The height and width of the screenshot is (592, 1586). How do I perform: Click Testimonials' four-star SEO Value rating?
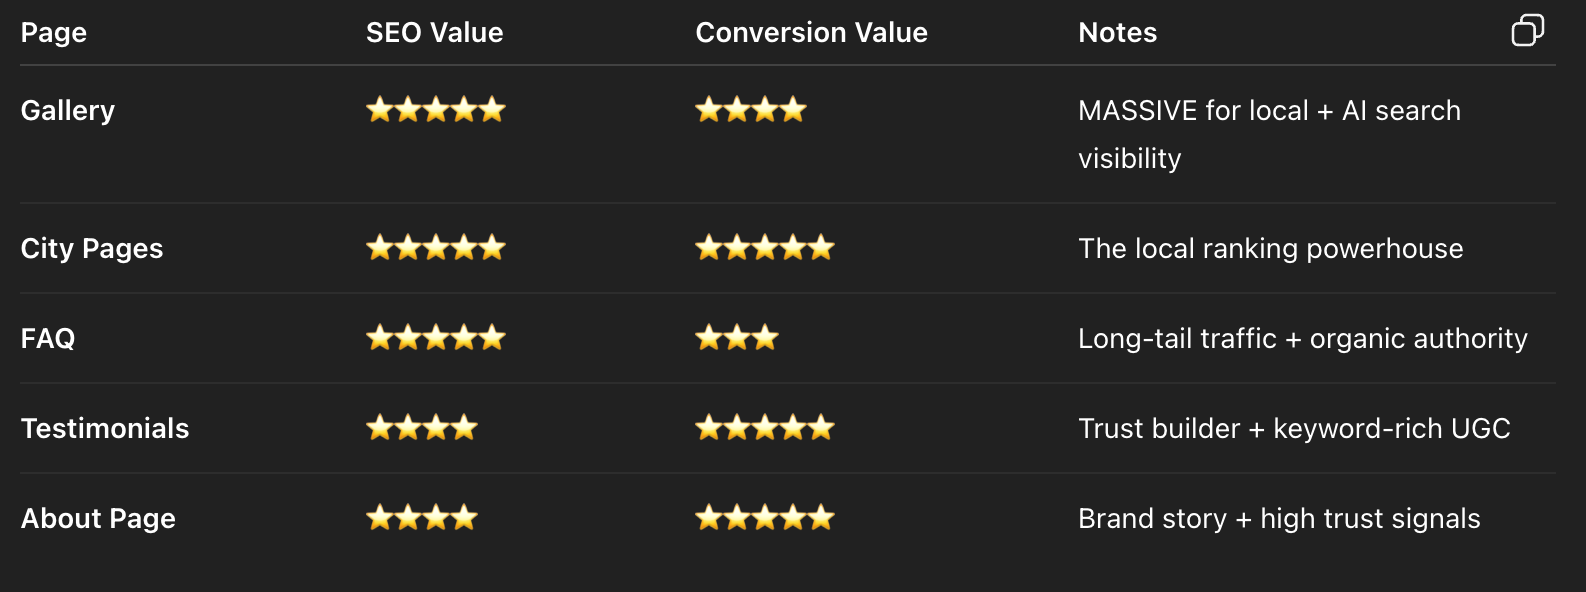click(421, 428)
